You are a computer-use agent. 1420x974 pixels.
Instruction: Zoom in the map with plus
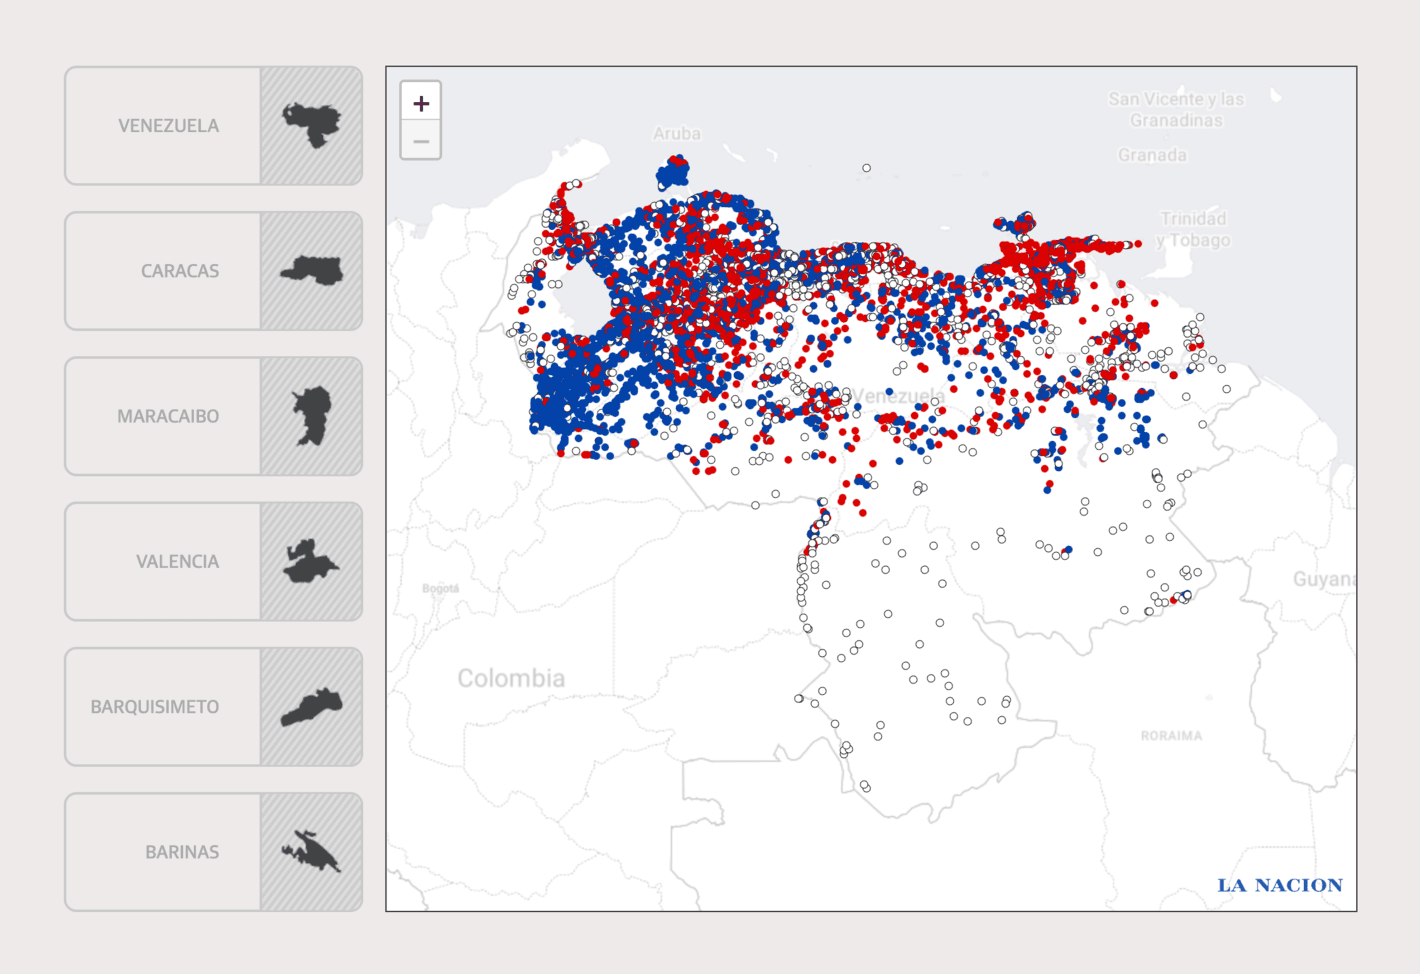pyautogui.click(x=421, y=103)
